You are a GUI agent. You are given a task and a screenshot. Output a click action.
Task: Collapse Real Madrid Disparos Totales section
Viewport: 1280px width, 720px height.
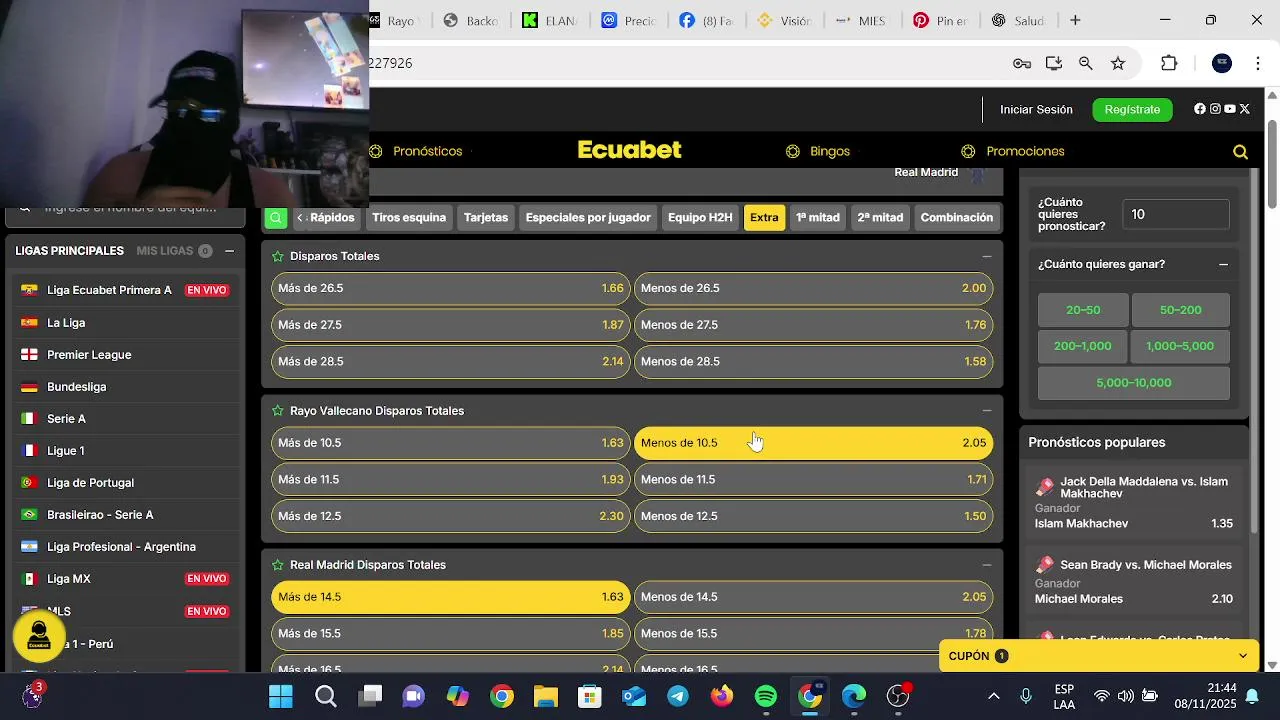987,565
